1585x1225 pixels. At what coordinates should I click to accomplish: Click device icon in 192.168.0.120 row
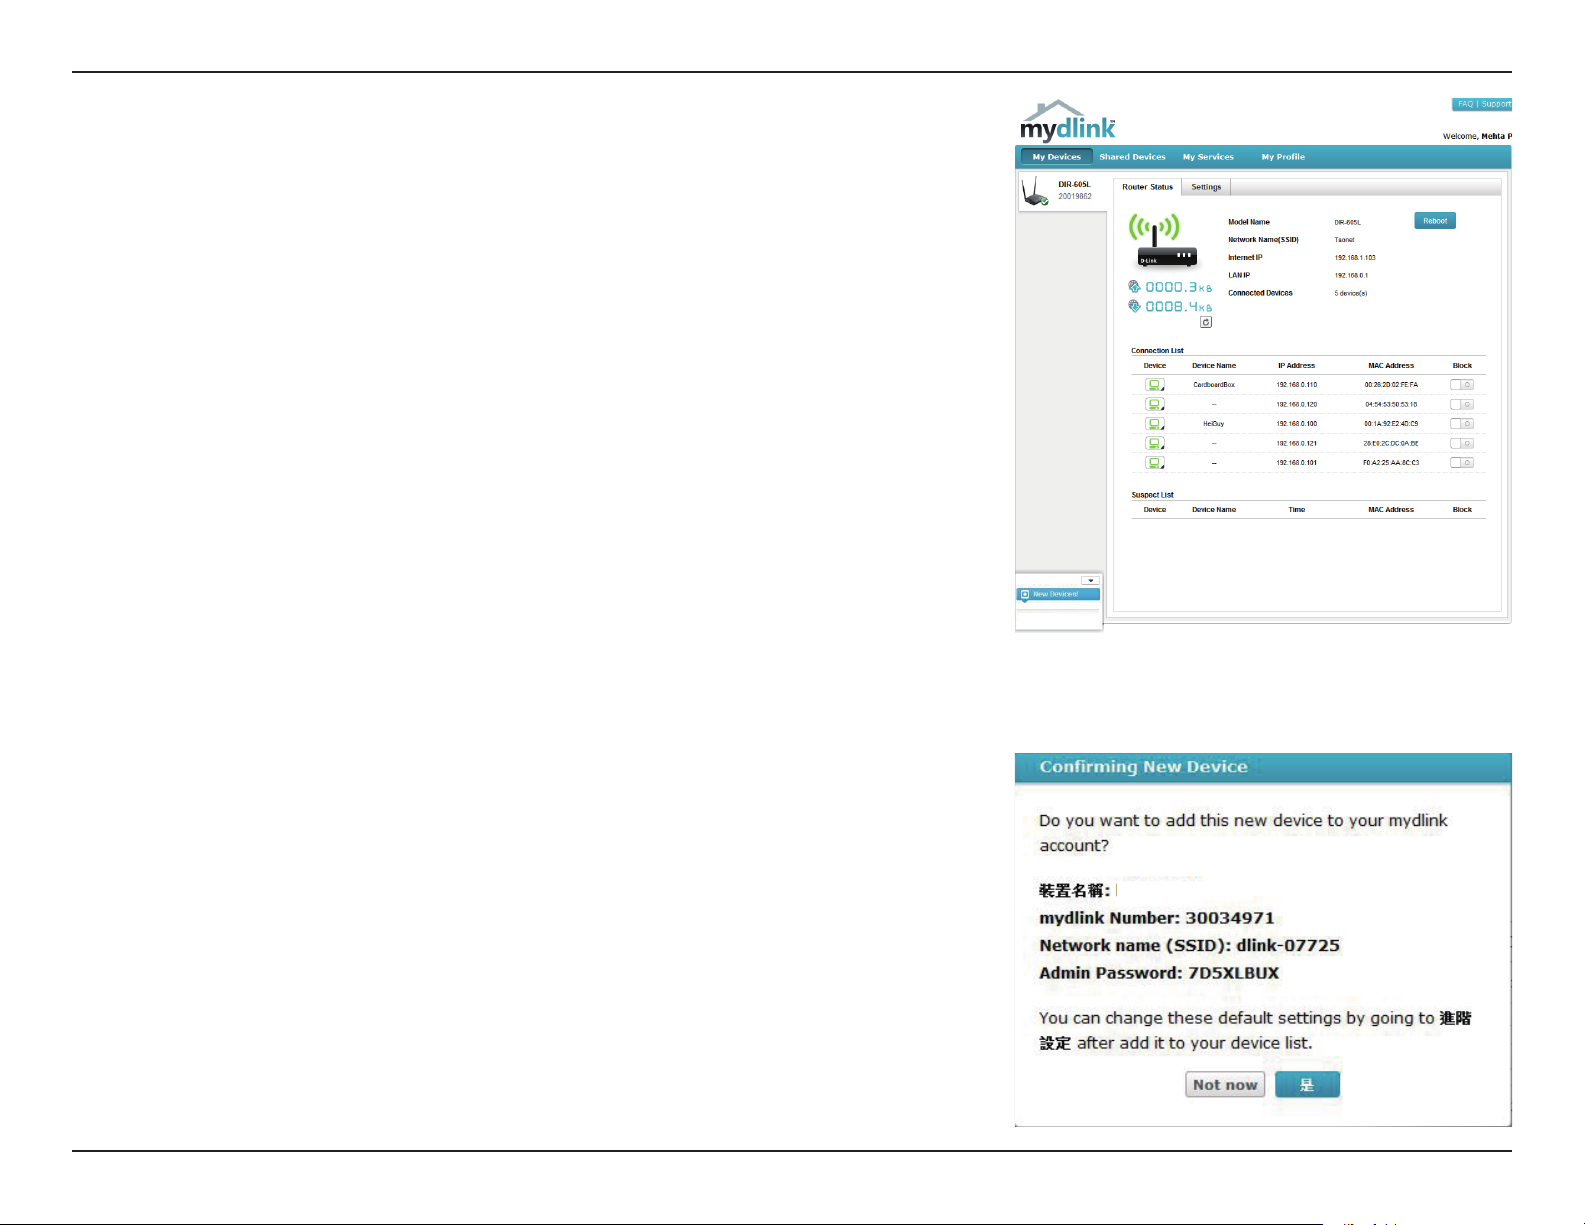[1155, 404]
